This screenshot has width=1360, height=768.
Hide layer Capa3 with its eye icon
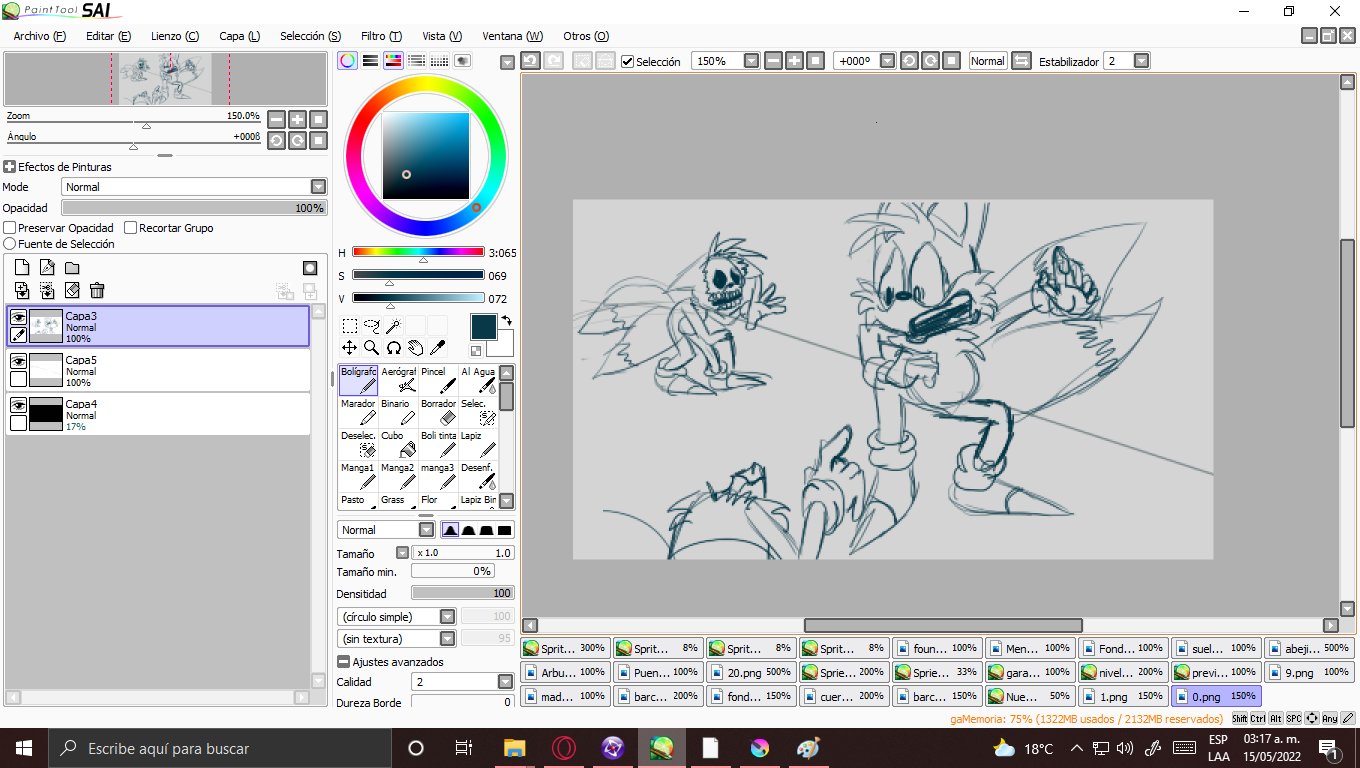[x=18, y=317]
